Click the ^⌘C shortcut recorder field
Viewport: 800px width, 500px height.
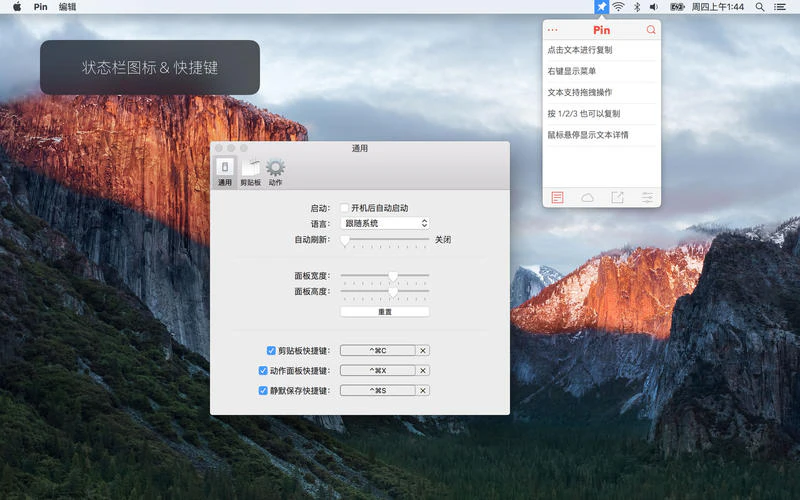[378, 351]
